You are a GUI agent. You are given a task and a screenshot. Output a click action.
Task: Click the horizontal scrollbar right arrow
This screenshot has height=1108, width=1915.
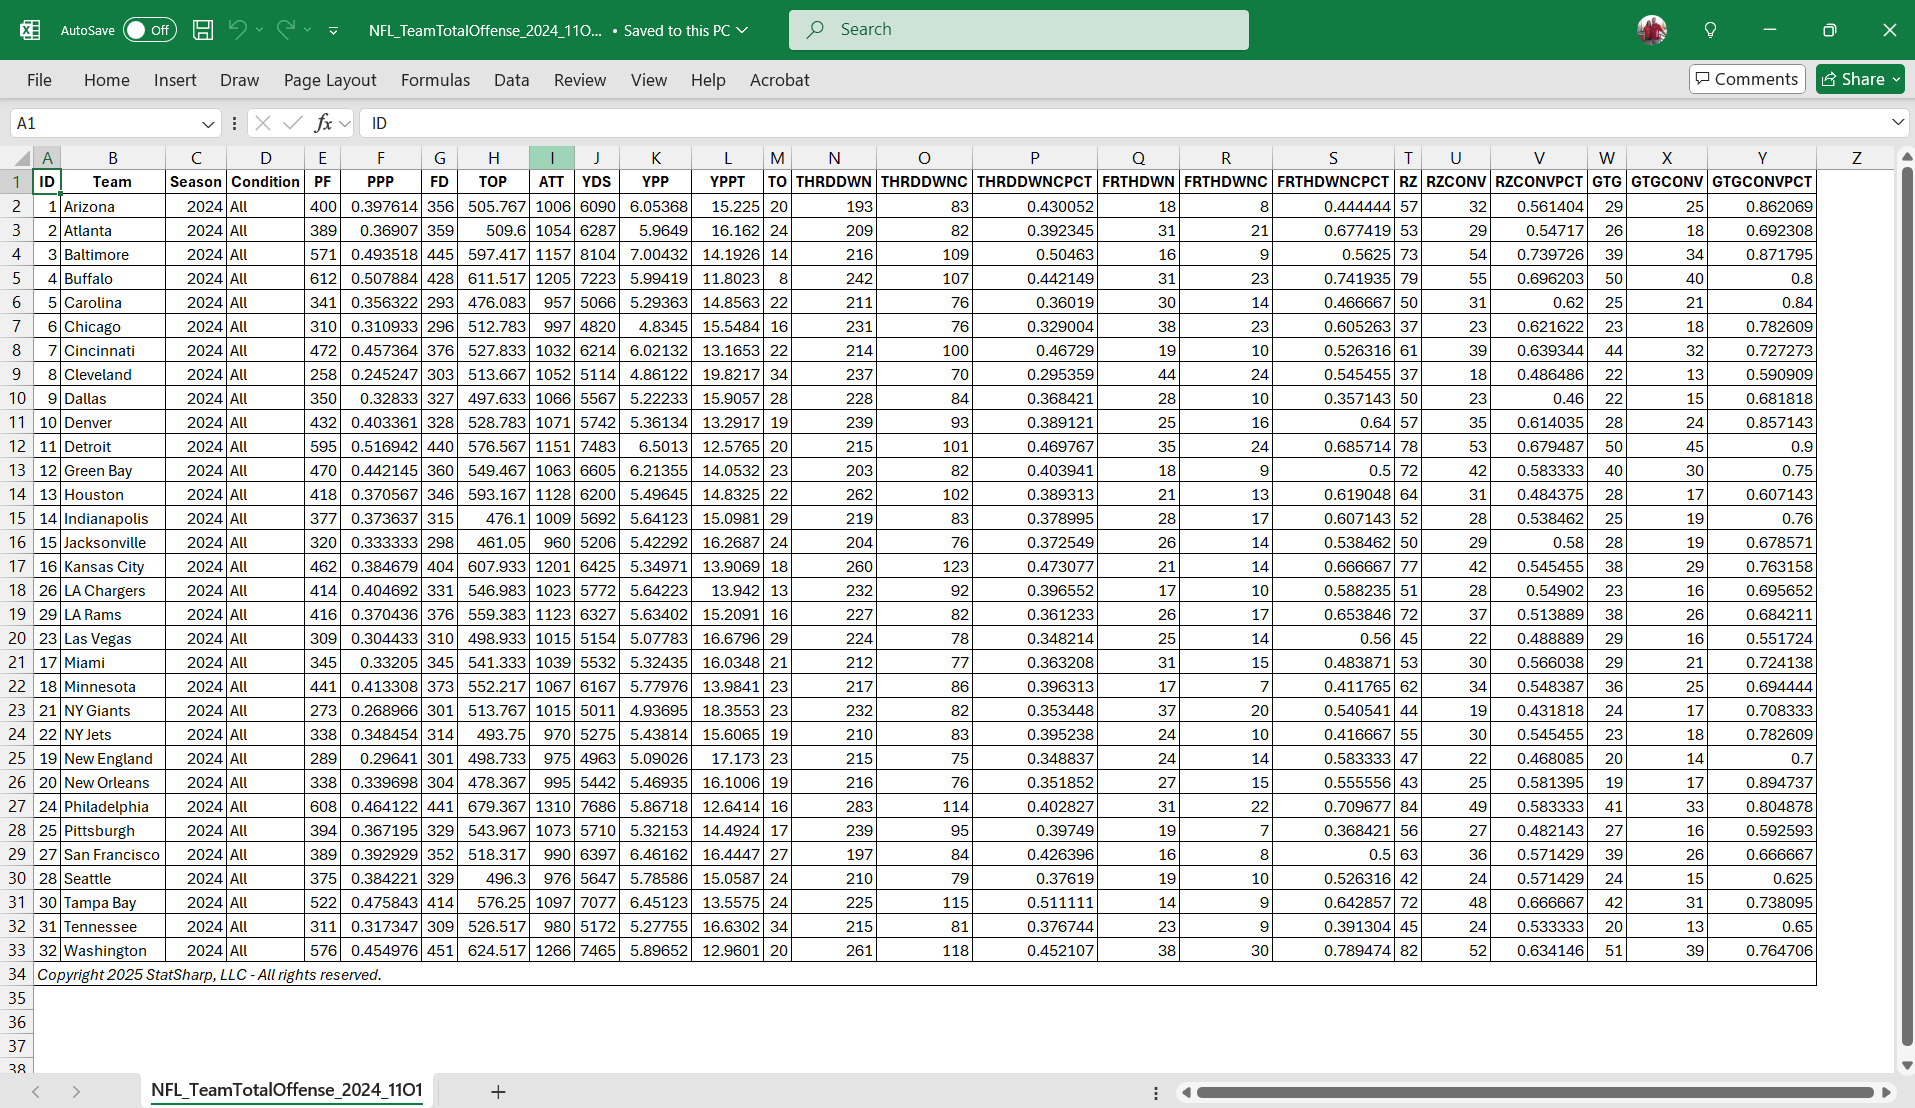pos(1887,1092)
